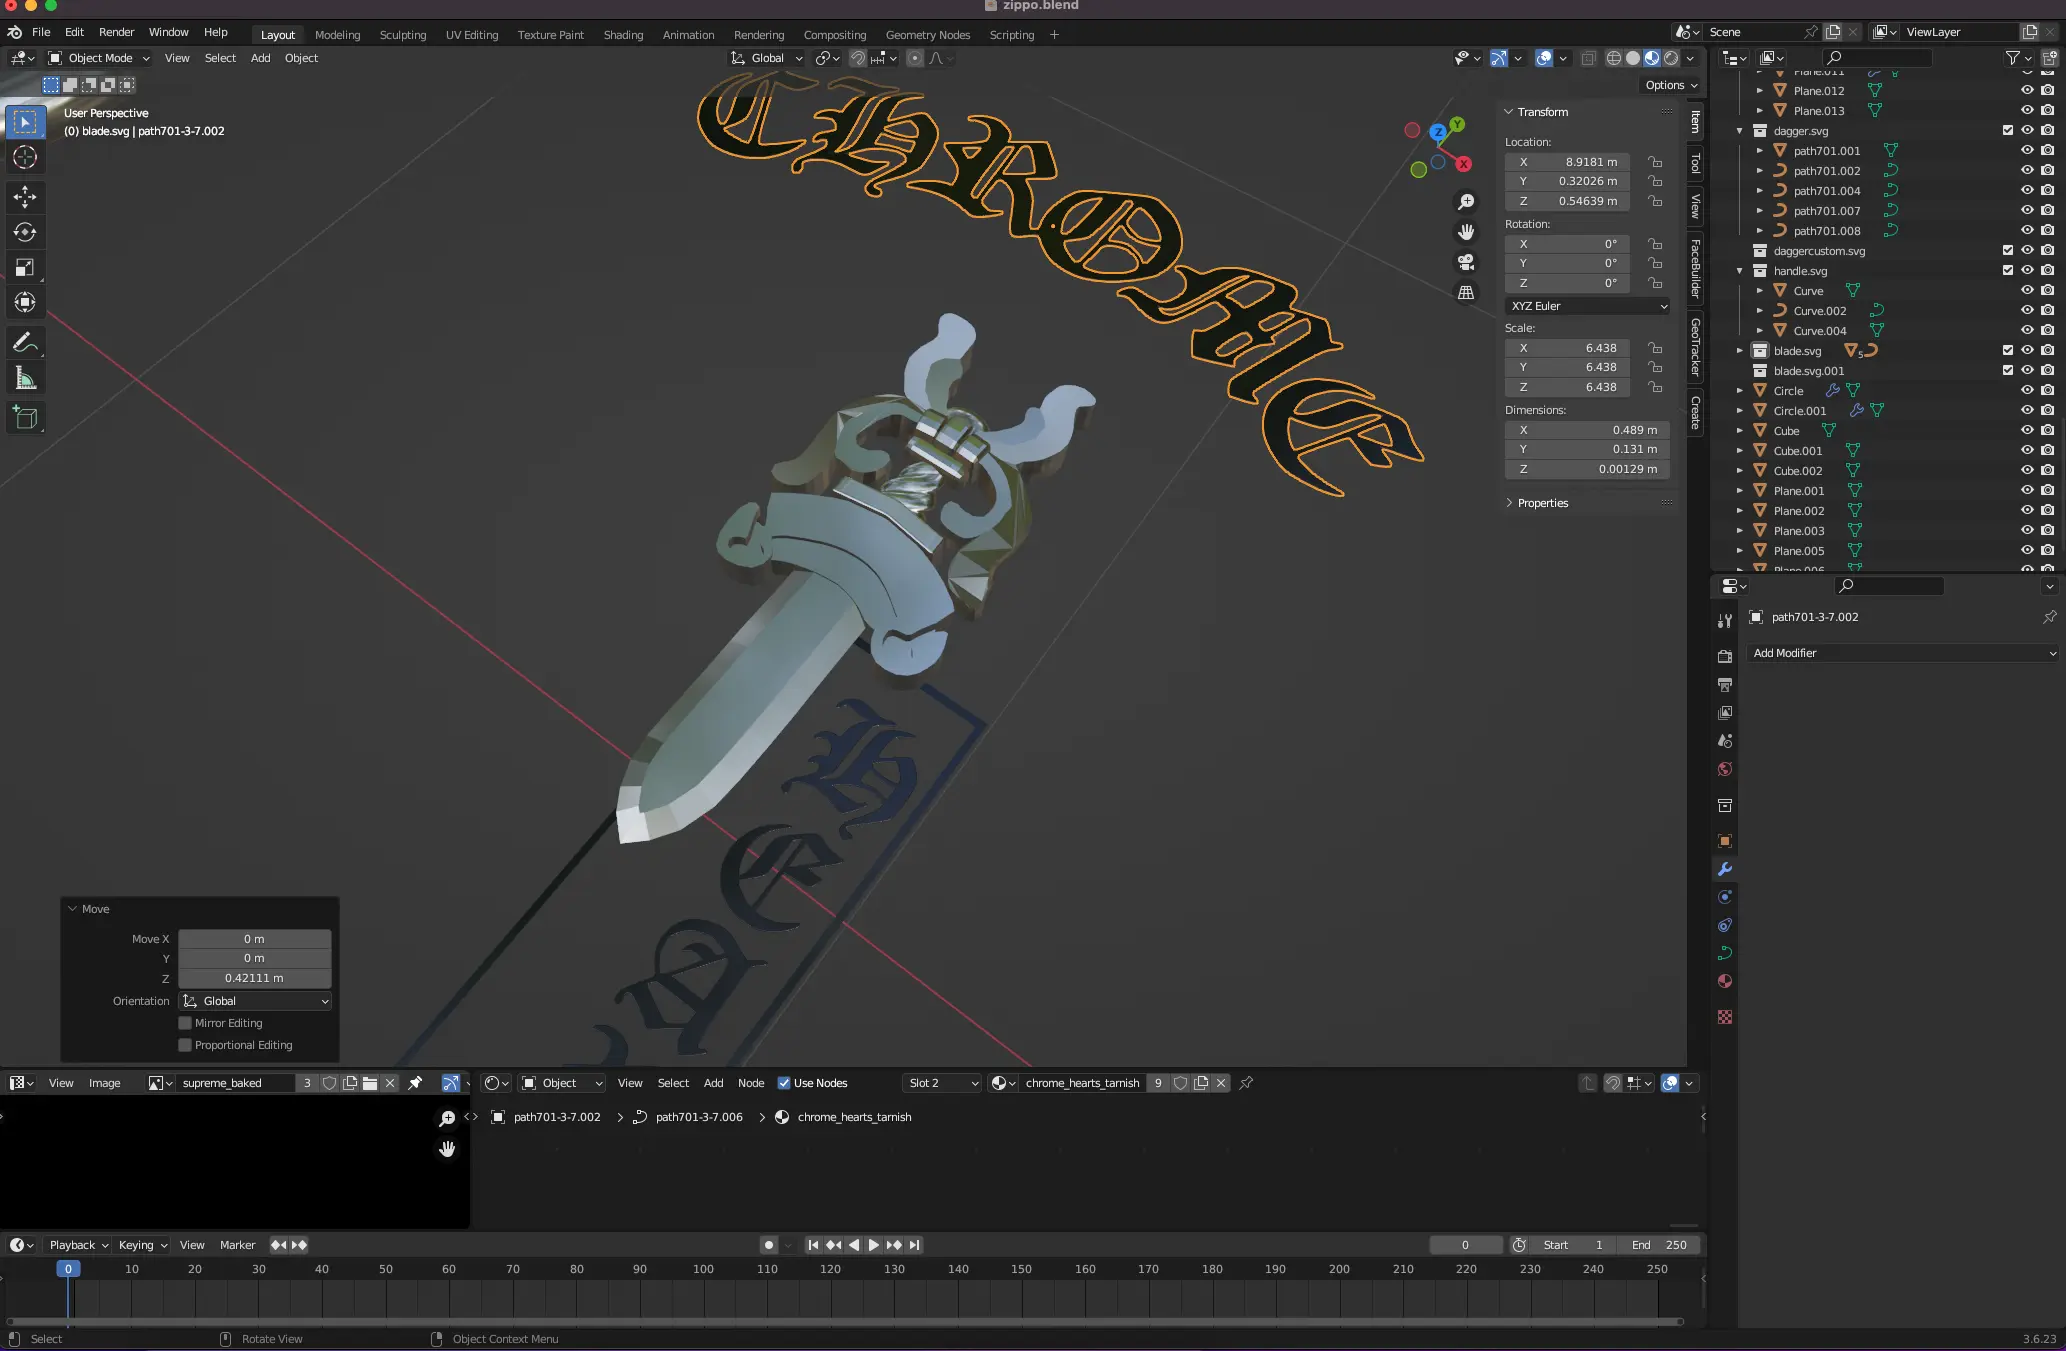Switch to the Shading workspace tab
The image size is (2066, 1351).
[x=623, y=35]
